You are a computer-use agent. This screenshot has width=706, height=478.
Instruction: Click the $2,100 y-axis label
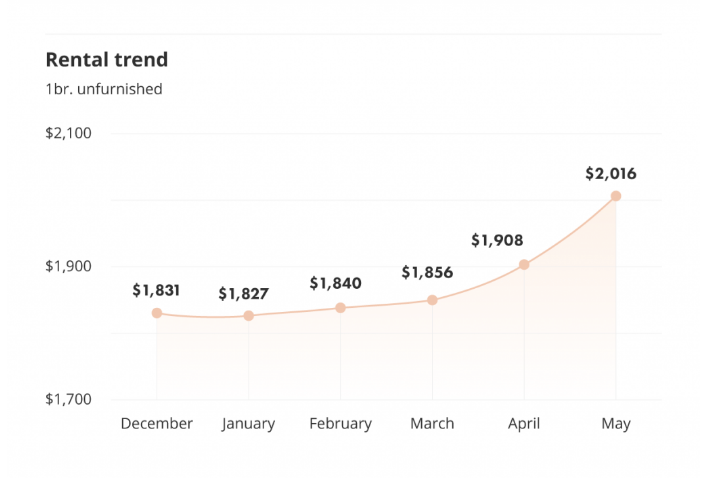68,133
